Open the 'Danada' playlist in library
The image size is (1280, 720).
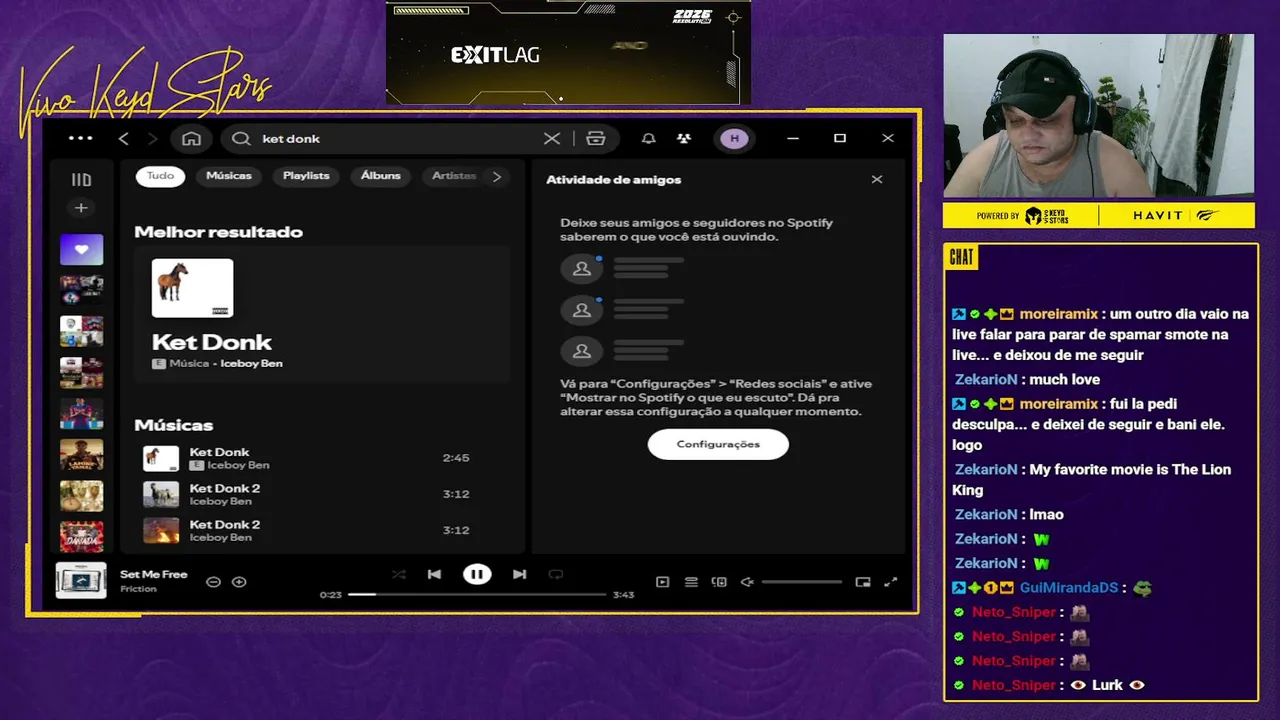[81, 537]
